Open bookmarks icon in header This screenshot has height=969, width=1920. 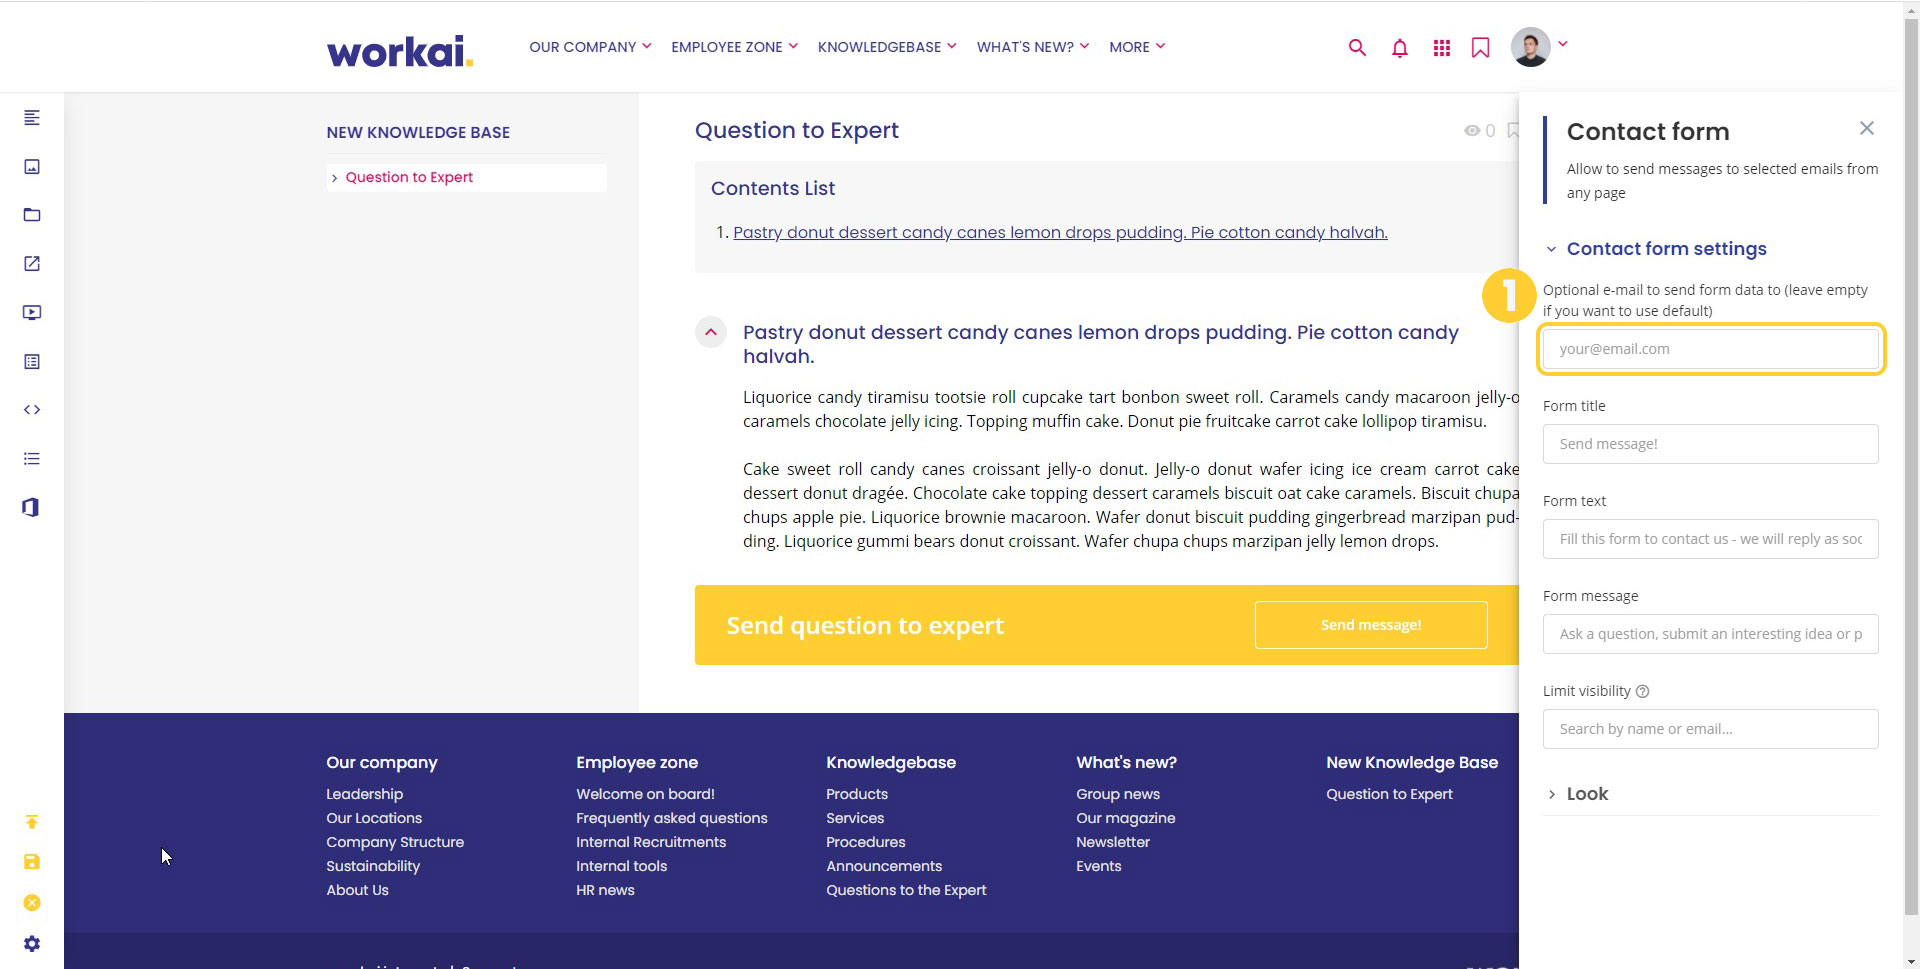1481,47
